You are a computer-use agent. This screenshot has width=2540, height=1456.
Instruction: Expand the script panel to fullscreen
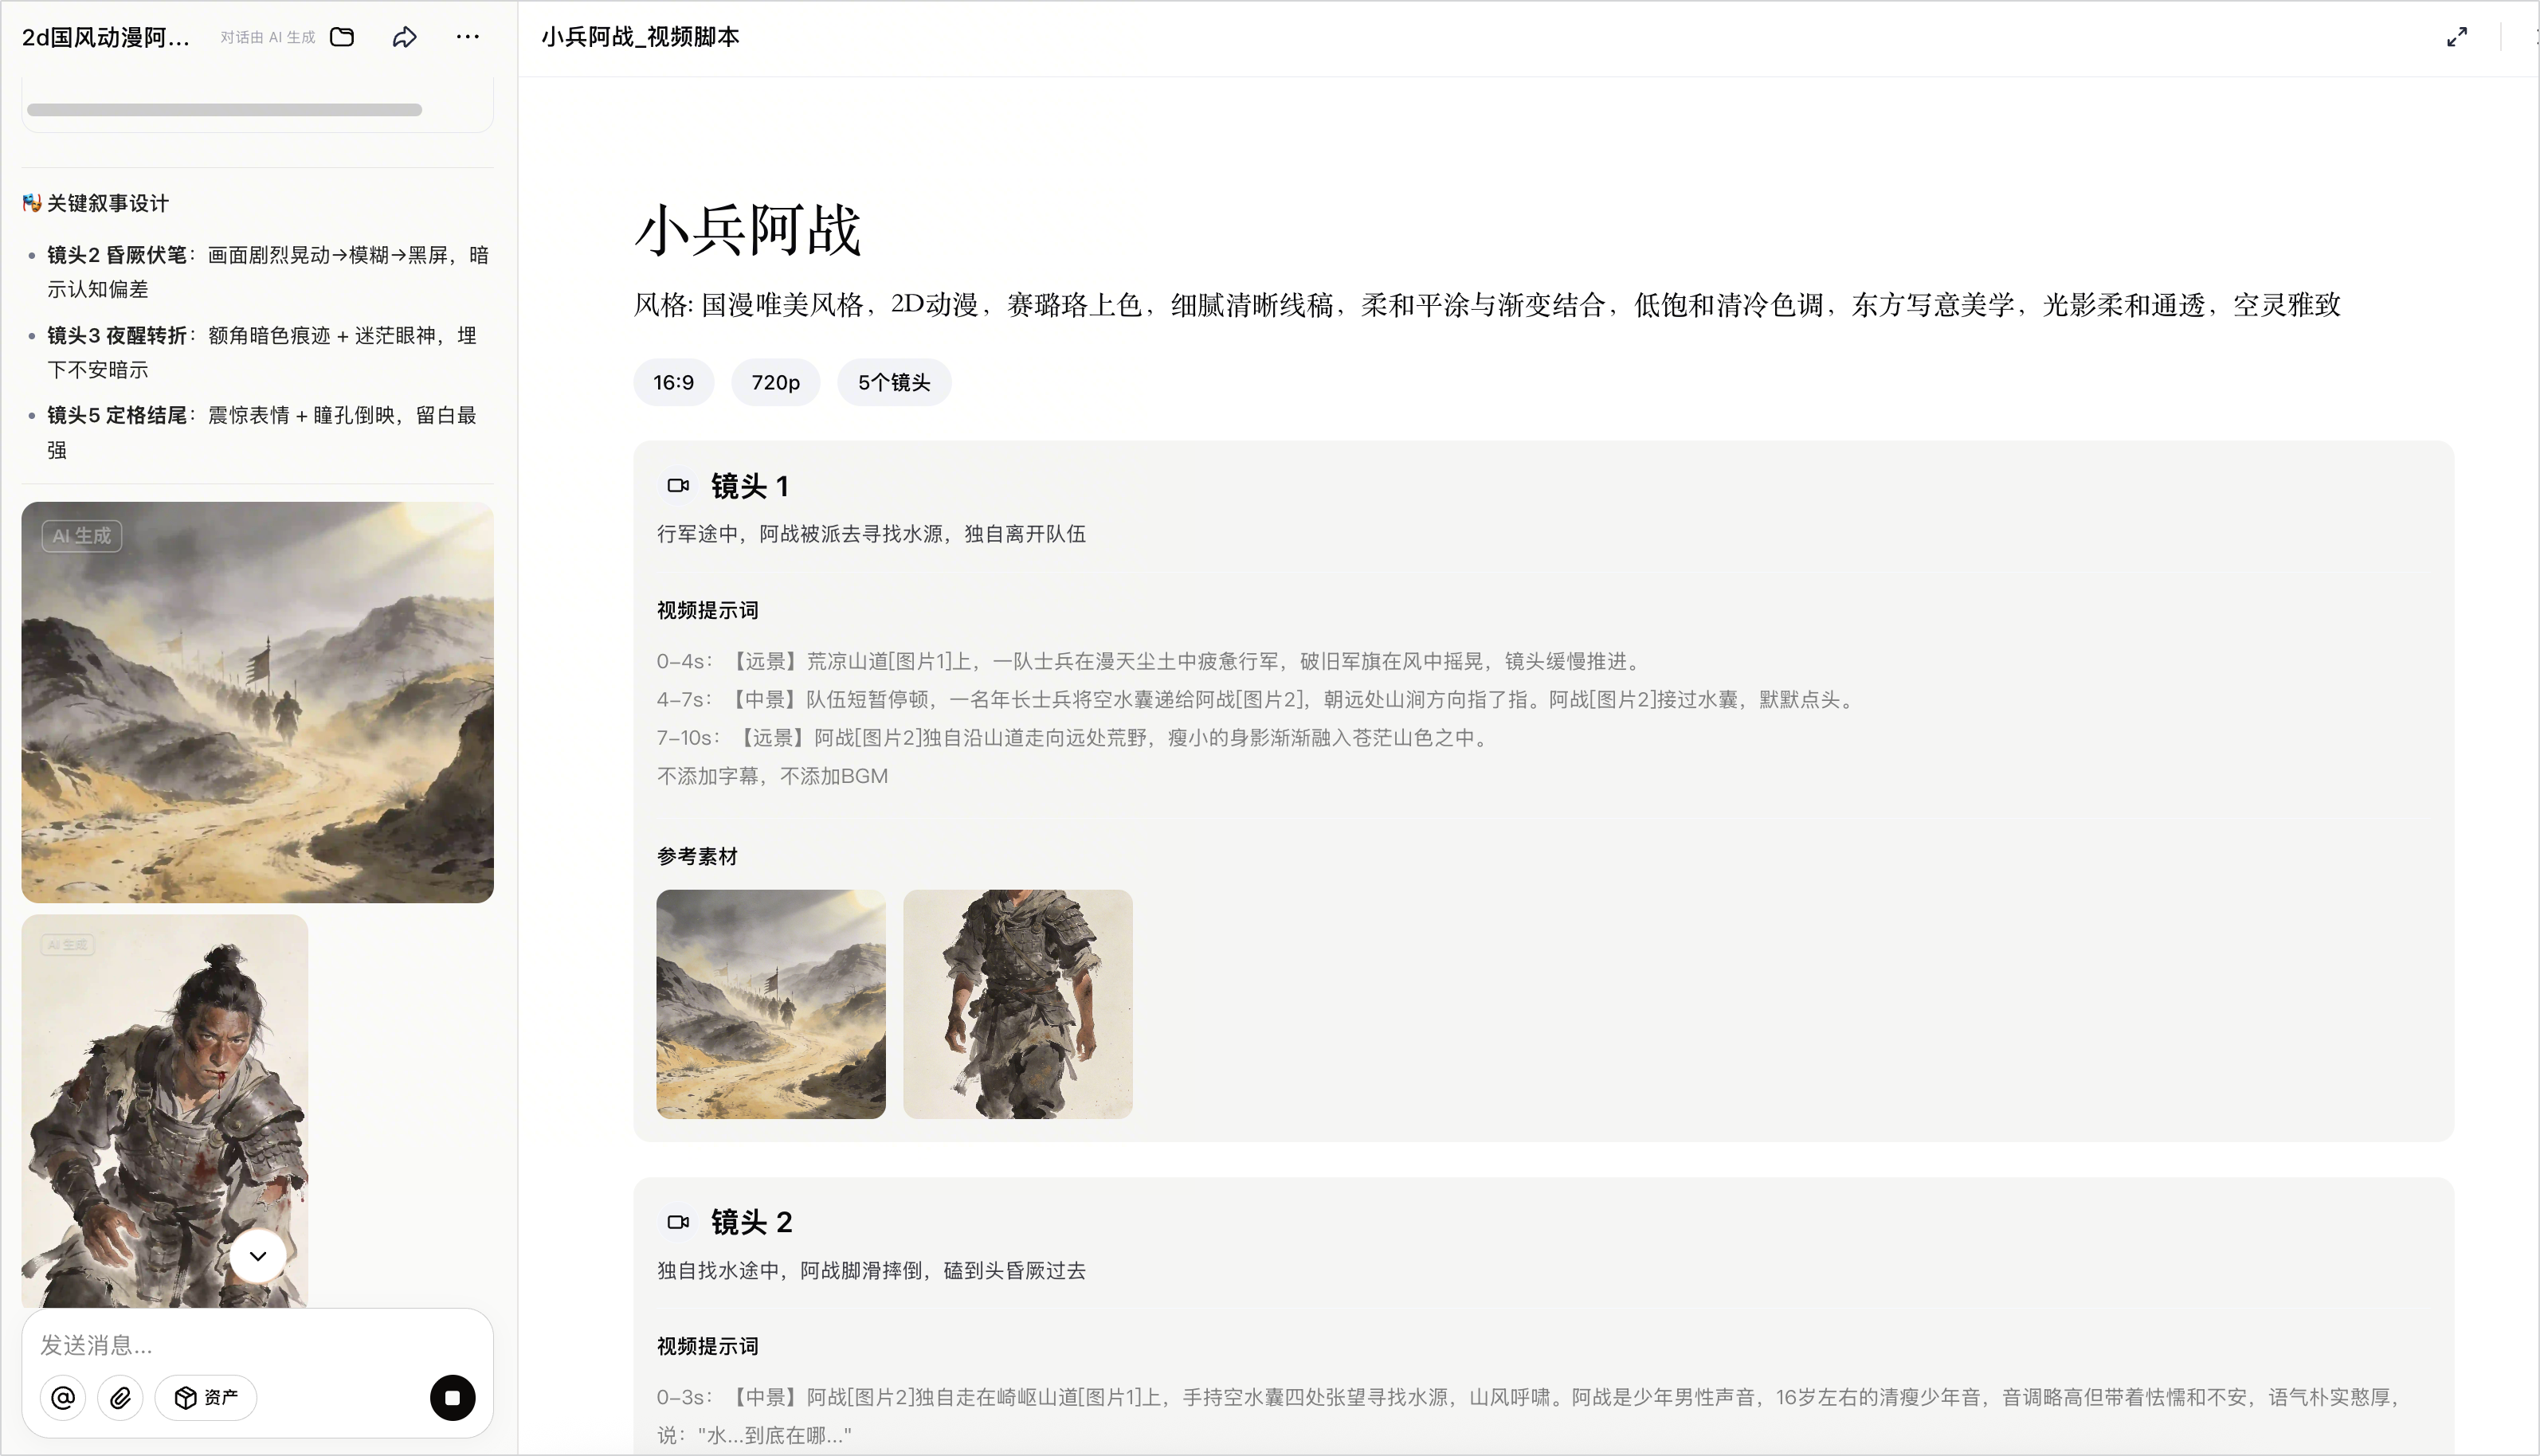click(x=2457, y=37)
